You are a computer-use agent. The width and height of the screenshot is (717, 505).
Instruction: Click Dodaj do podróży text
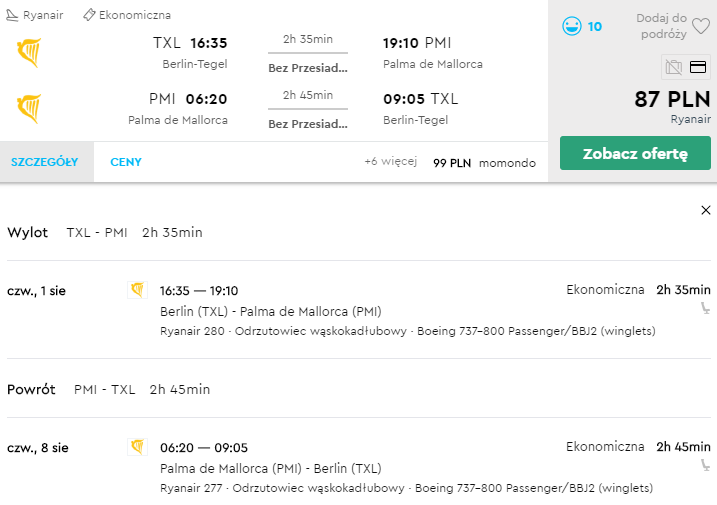point(661,26)
